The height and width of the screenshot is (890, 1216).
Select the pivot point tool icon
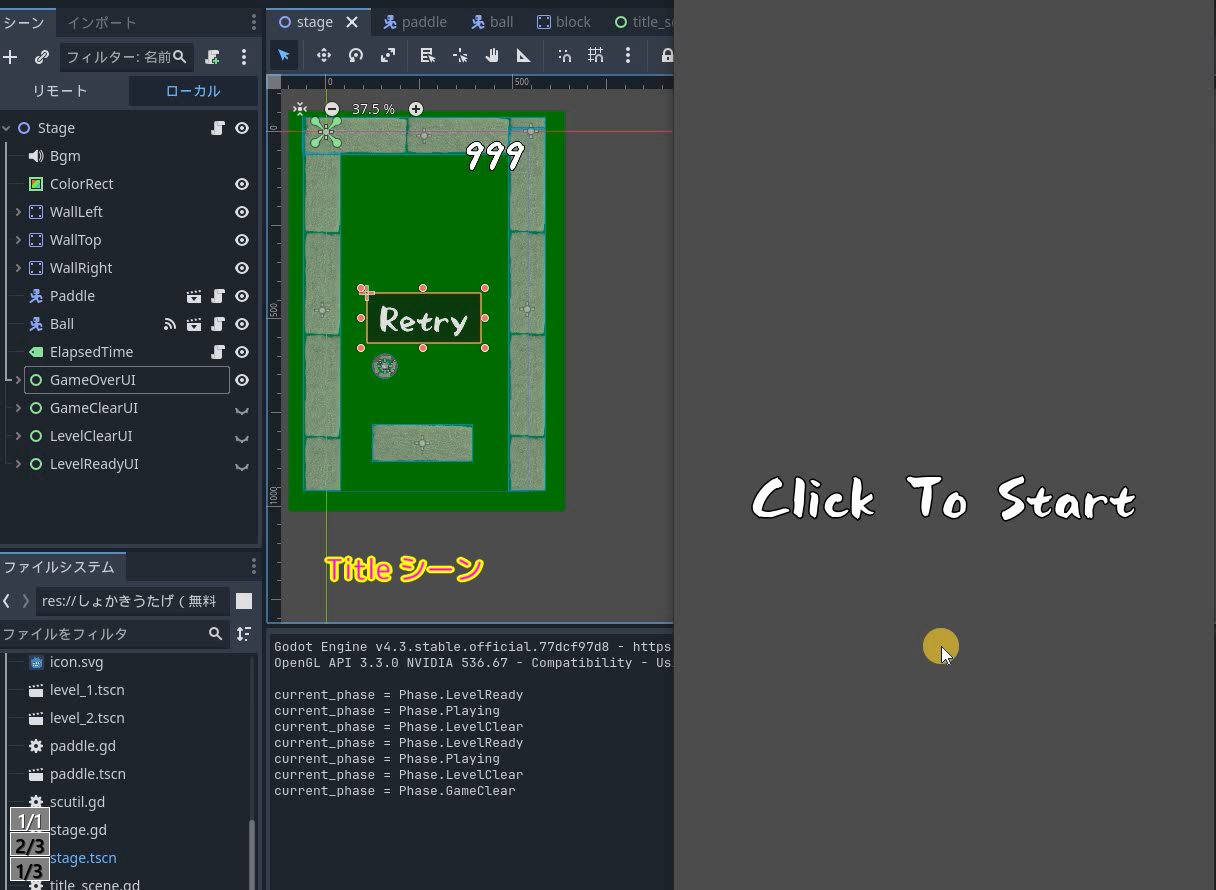(460, 55)
